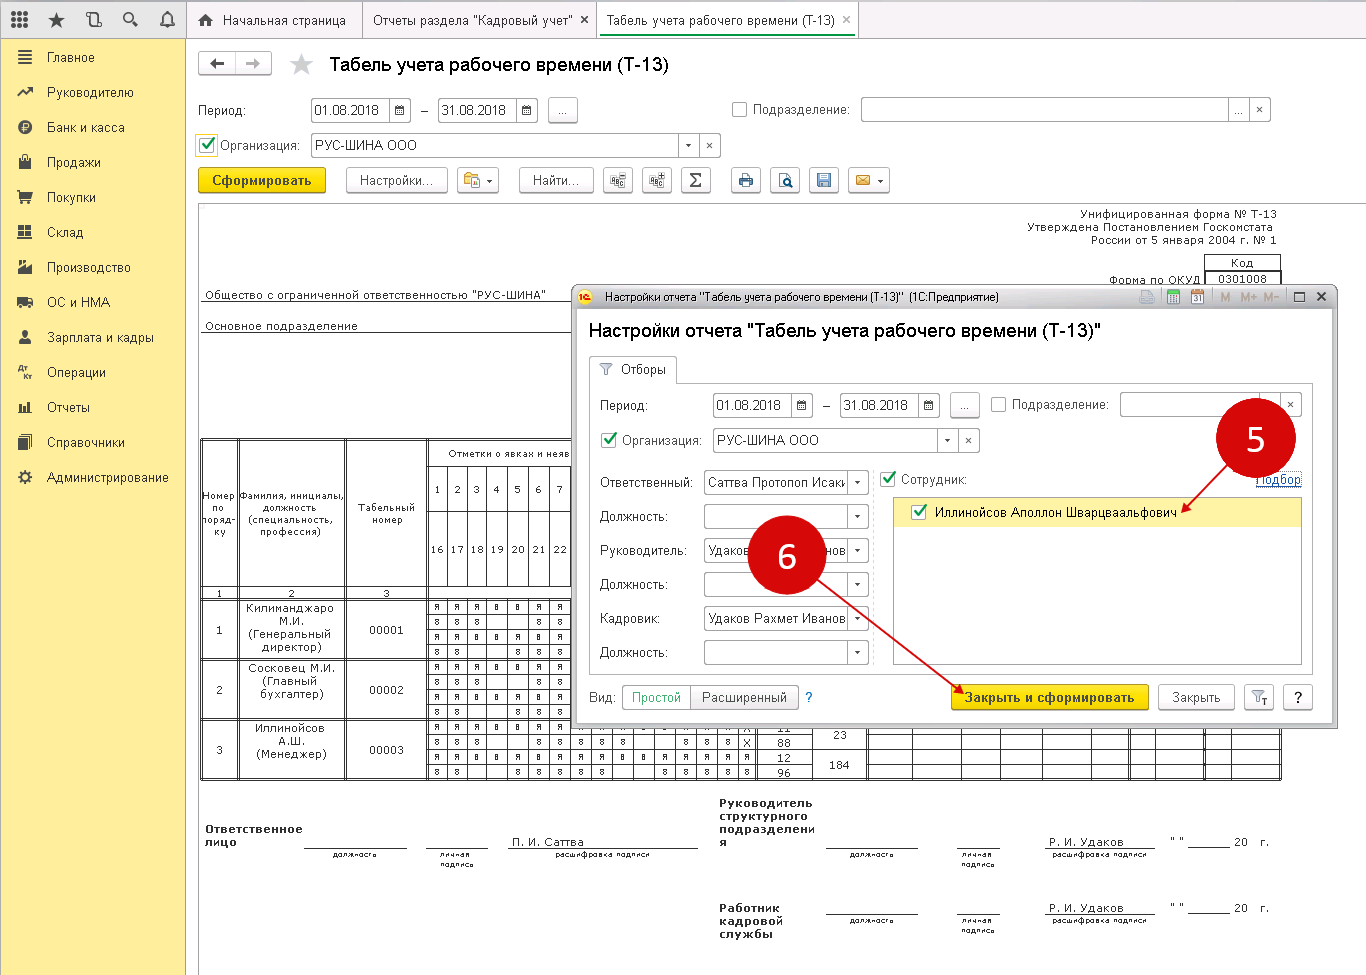This screenshot has height=975, width=1366.
Task: Enable the Подразделение checkbox in dialog
Action: 998,405
